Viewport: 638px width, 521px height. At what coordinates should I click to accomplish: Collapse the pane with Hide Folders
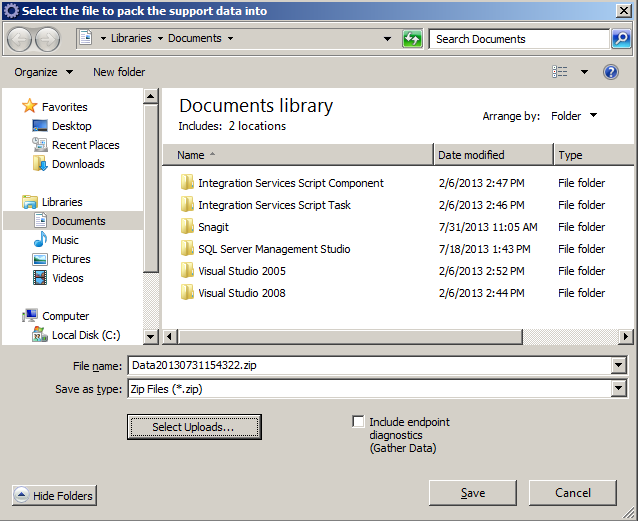(x=54, y=495)
